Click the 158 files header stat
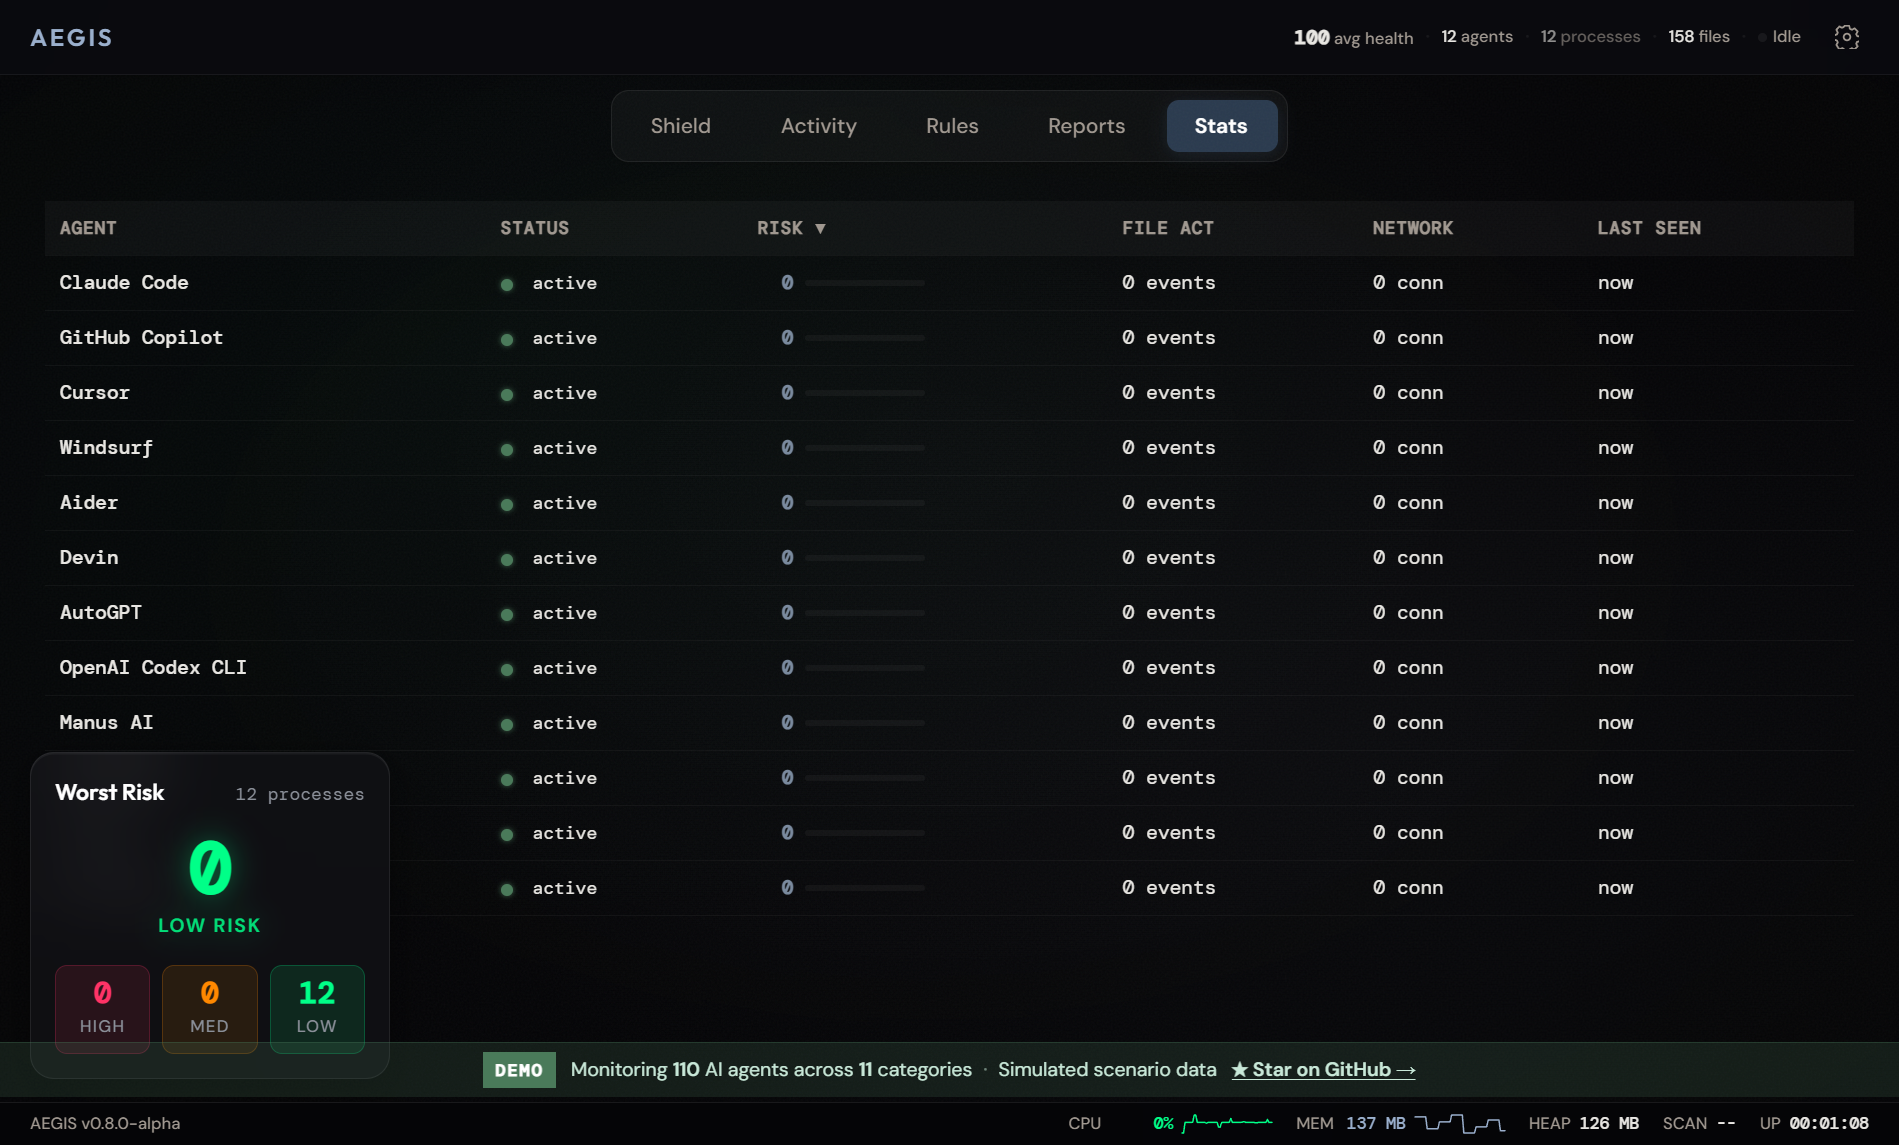Viewport: 1899px width, 1145px height. point(1698,36)
